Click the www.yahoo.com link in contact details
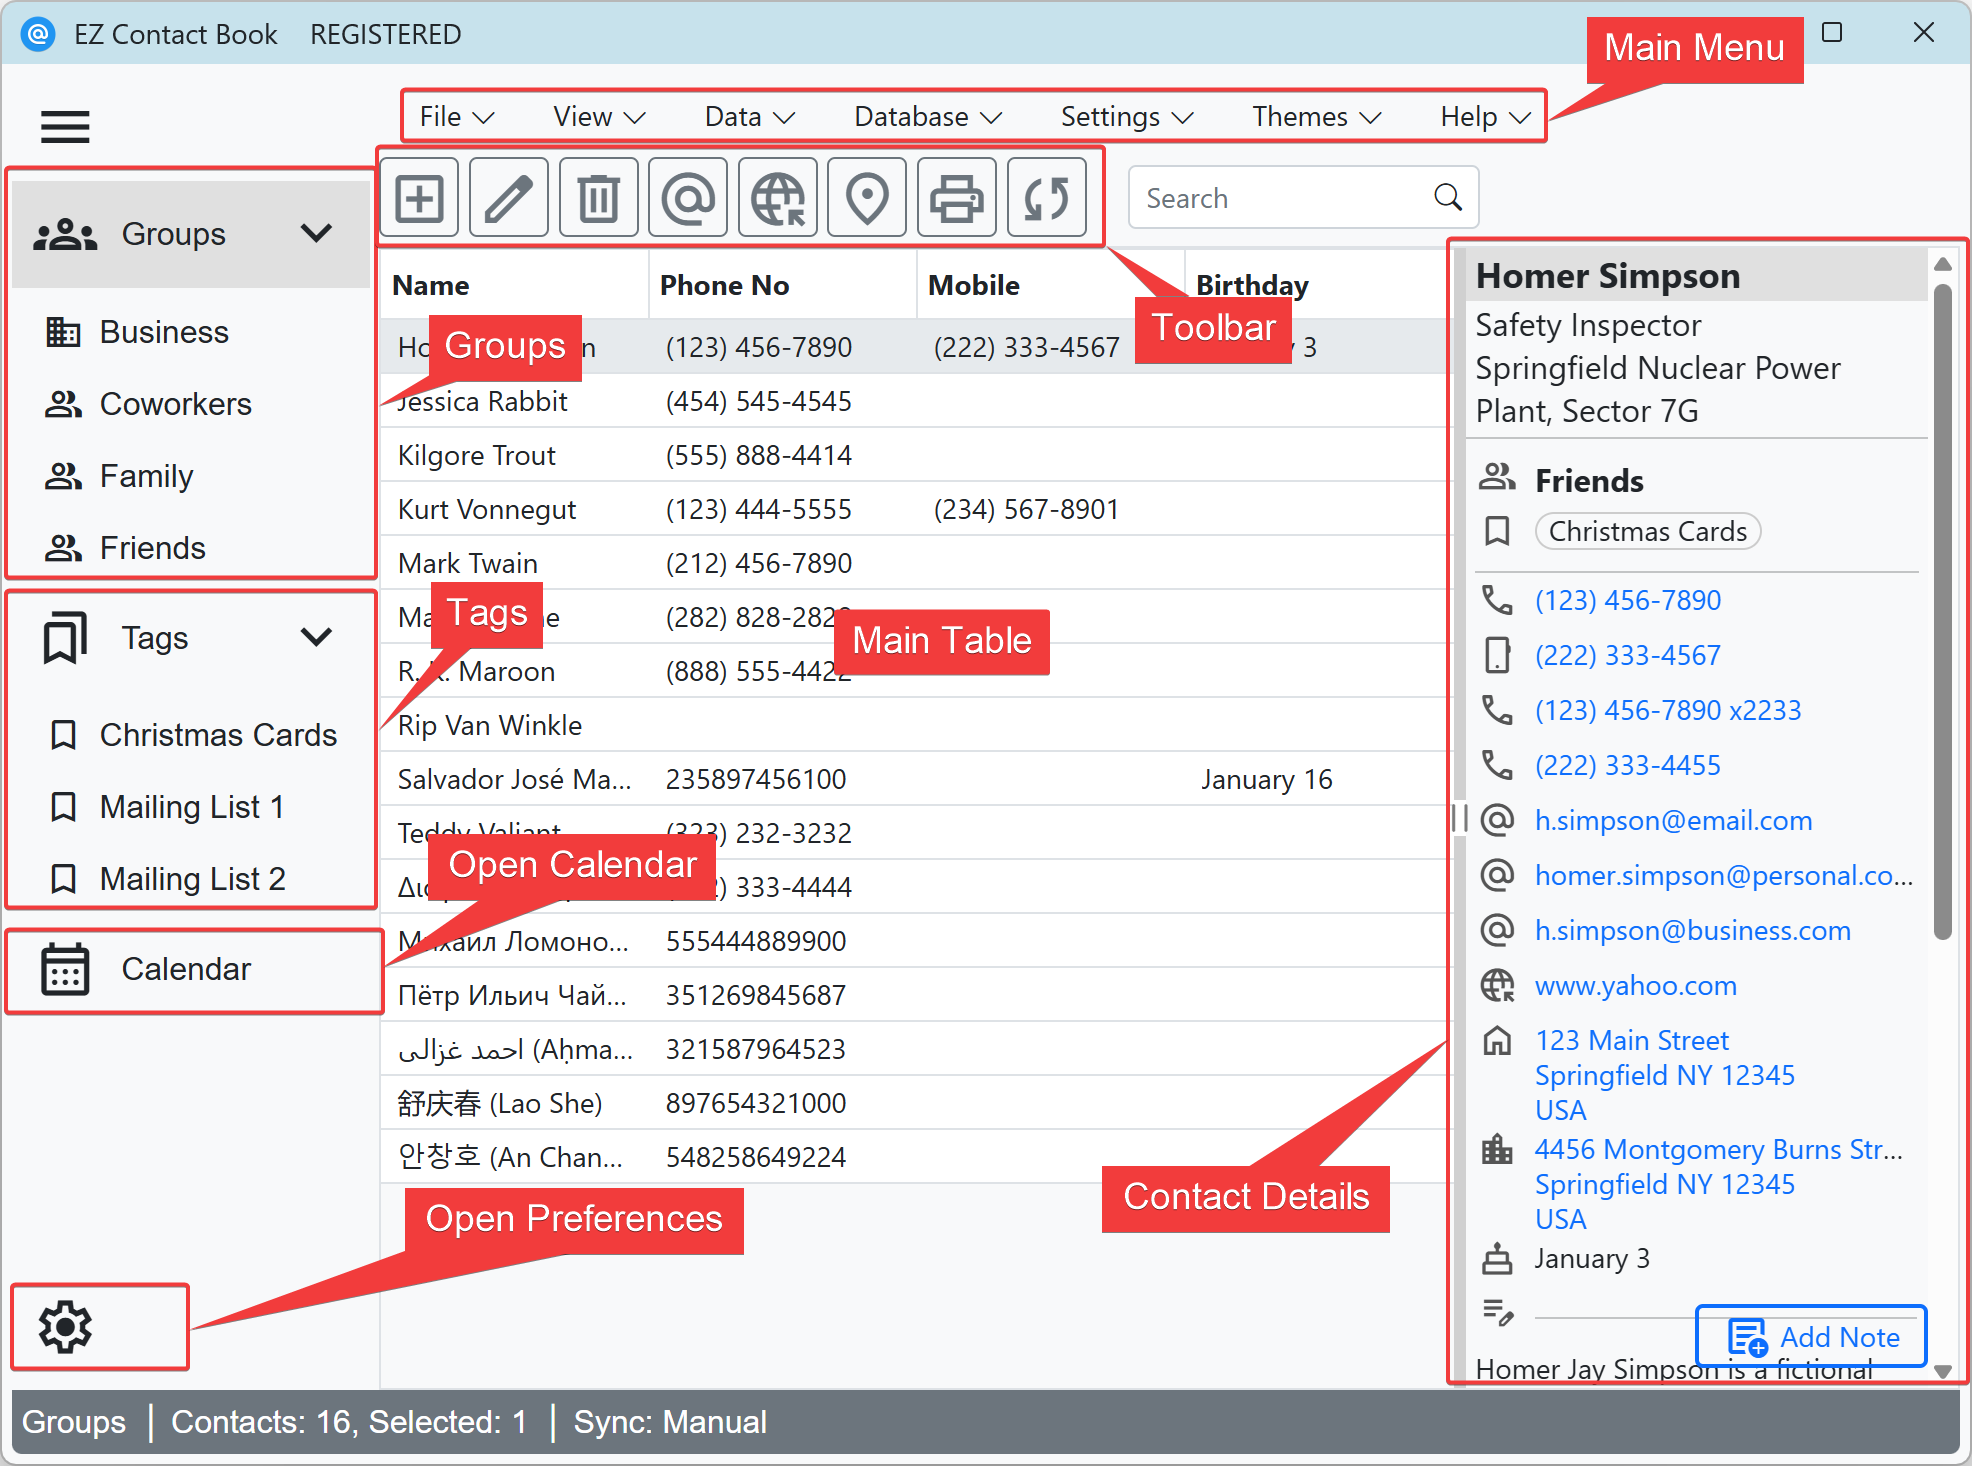Screen dimensions: 1972x1466 (1635, 985)
